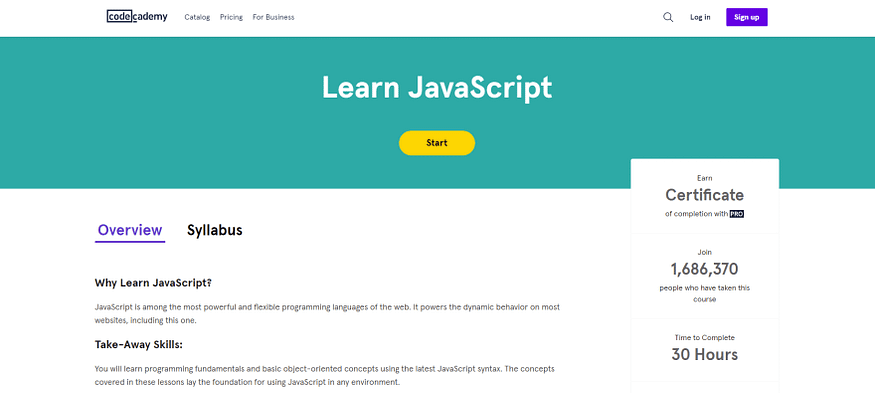
Task: Click the Learn JavaScript heading
Action: click(437, 88)
